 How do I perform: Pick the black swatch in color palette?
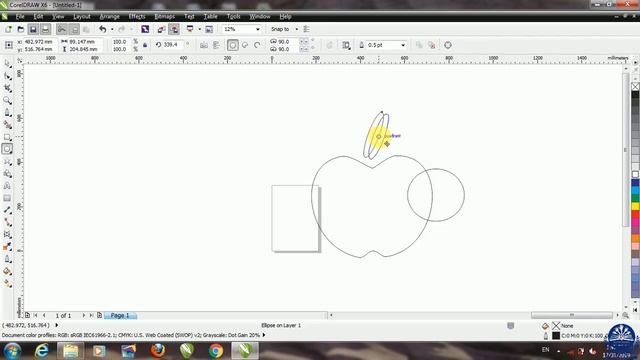[636, 94]
